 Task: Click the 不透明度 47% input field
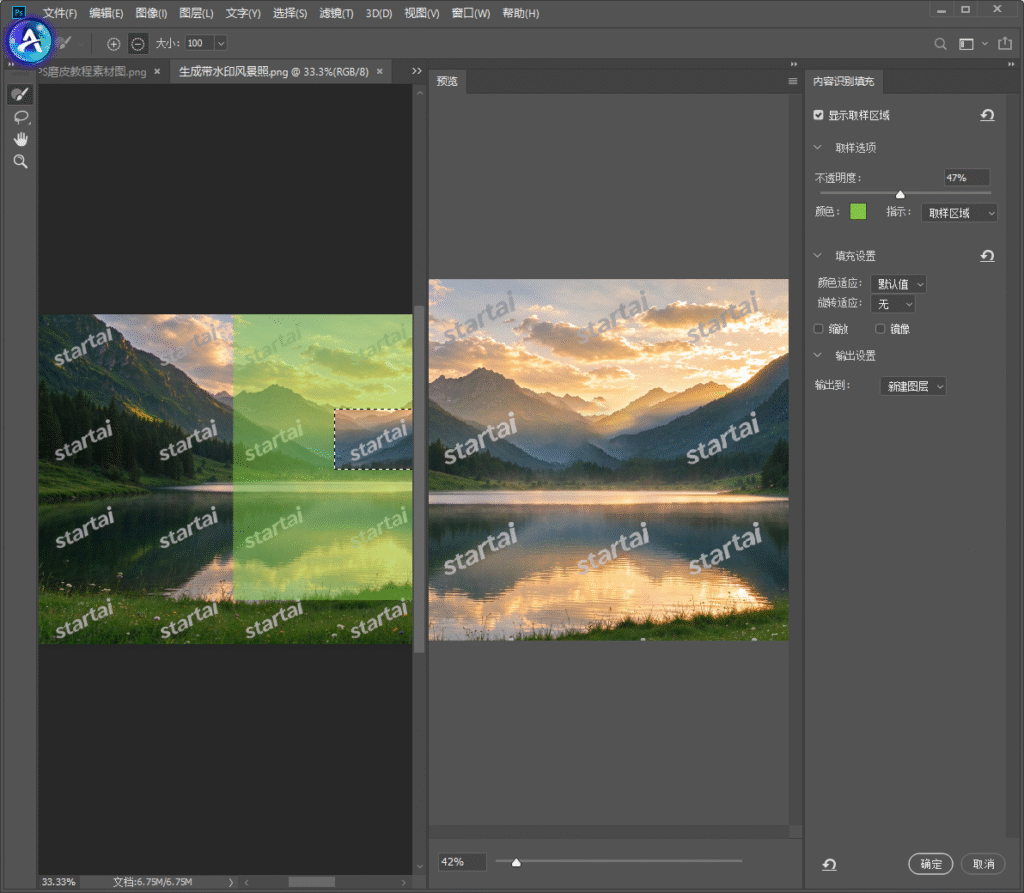(x=967, y=178)
